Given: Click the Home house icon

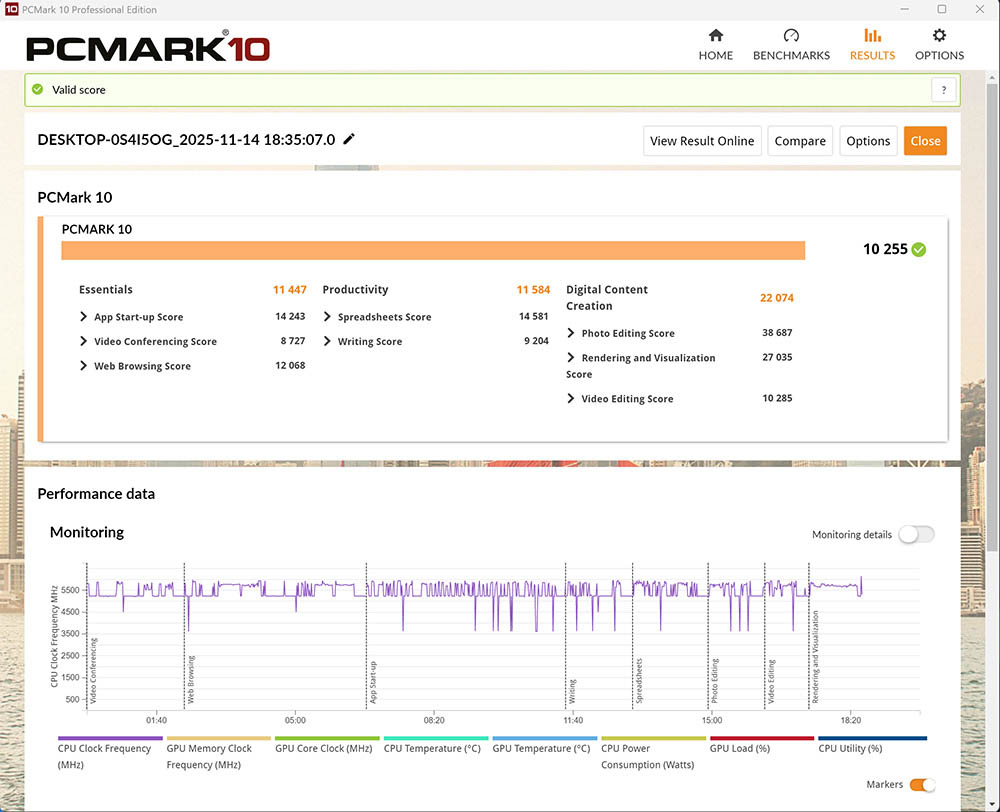Looking at the screenshot, I should pos(715,36).
